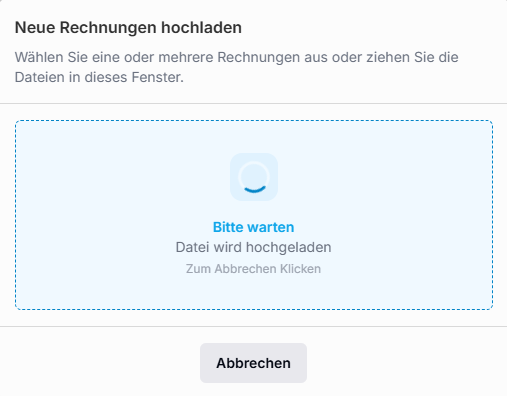Click the divider line above the Abbrechen button

[x=253, y=326]
